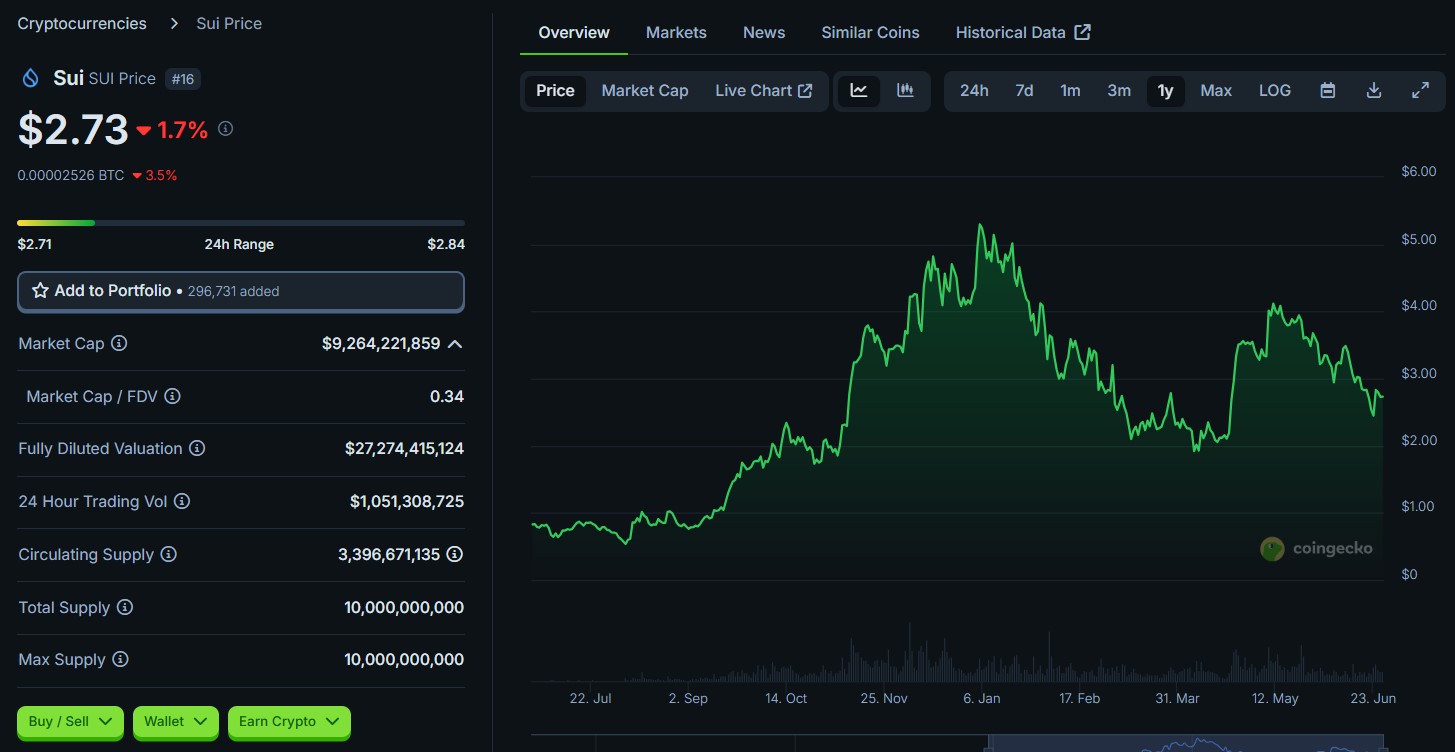Go to Cryptocurrencies breadcrumb link
The width and height of the screenshot is (1455, 752).
pyautogui.click(x=82, y=23)
